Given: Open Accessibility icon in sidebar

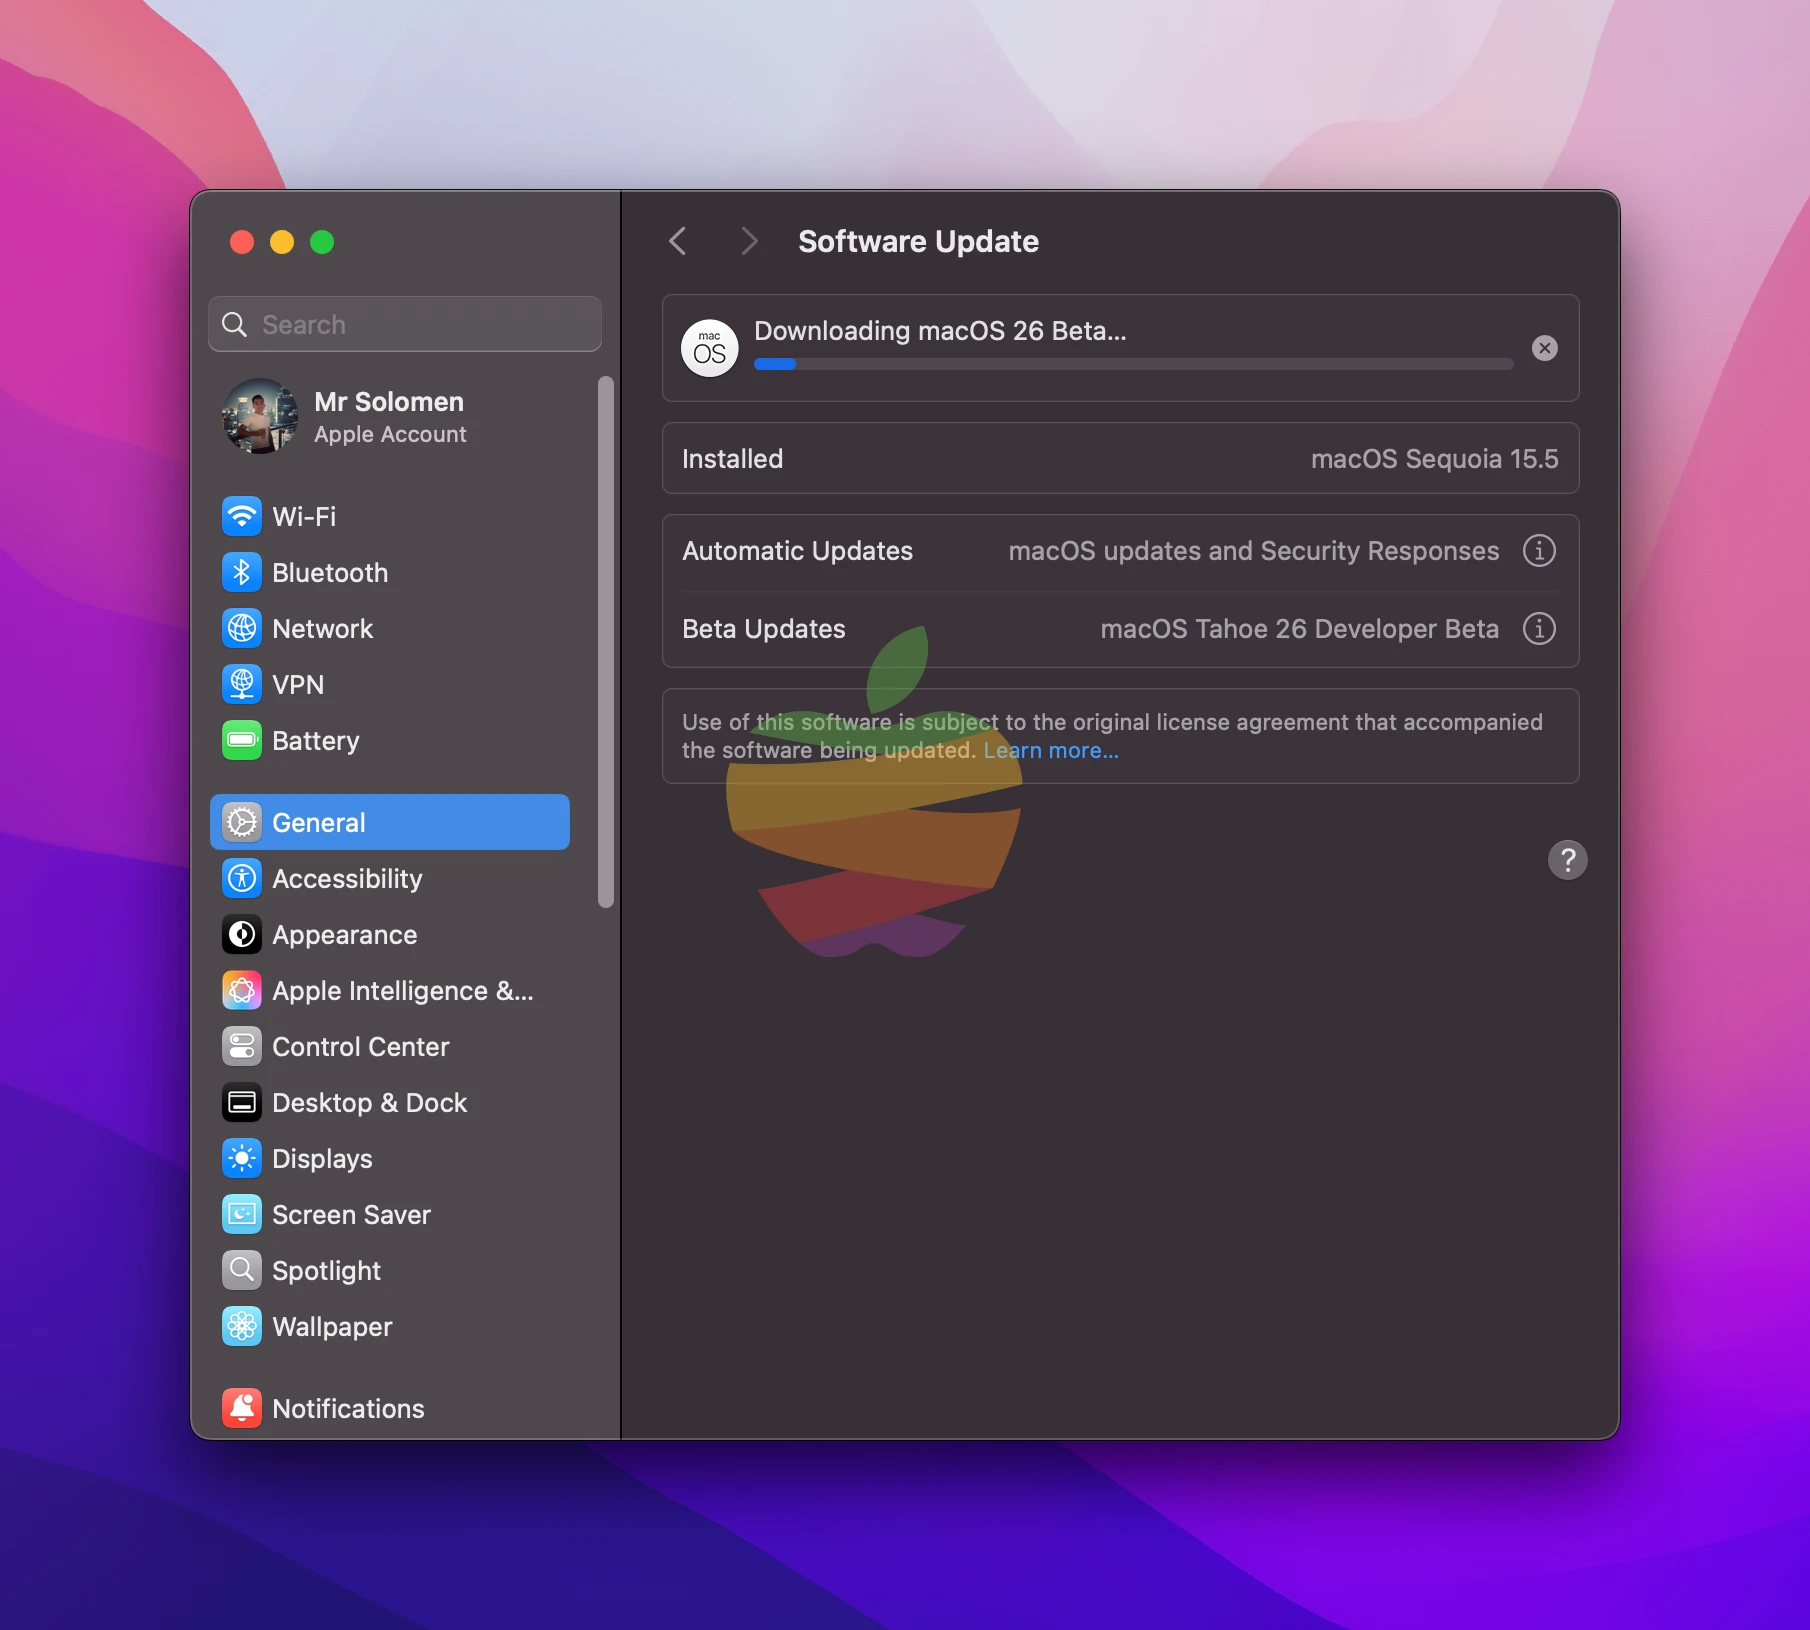Looking at the screenshot, I should (x=242, y=879).
